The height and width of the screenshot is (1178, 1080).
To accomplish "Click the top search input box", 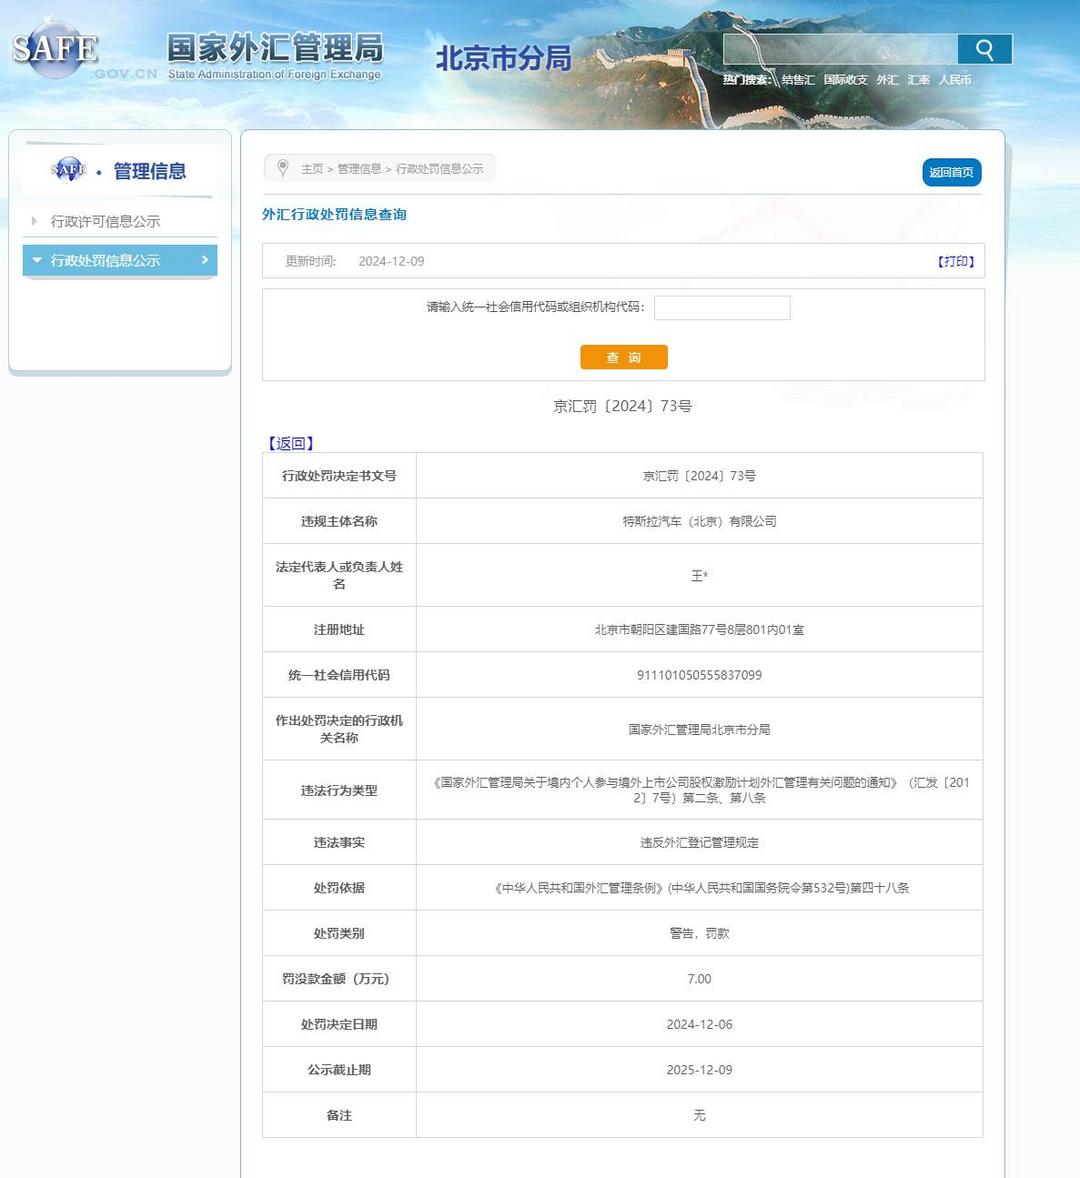I will tap(840, 47).
